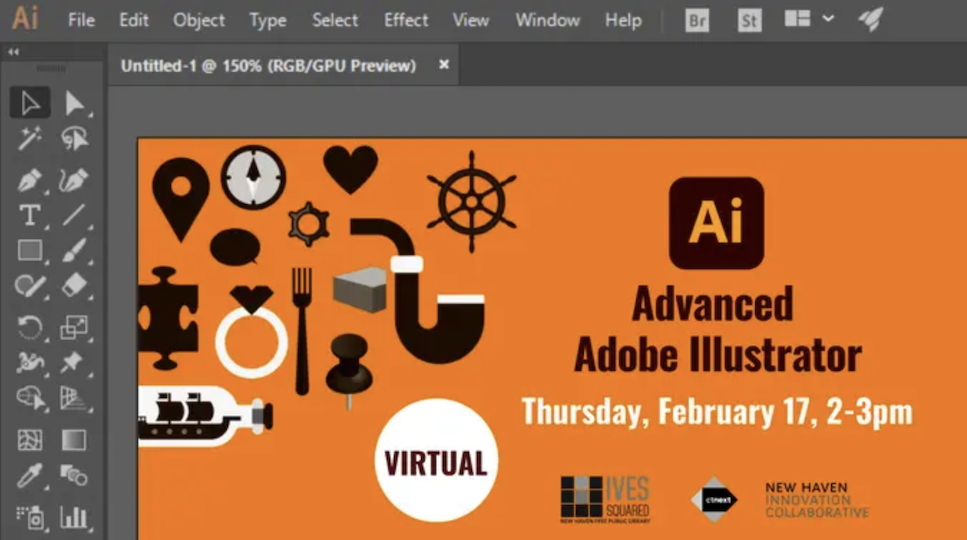Viewport: 967px width, 540px height.
Task: Select the Eyedropper tool
Action: (x=30, y=475)
